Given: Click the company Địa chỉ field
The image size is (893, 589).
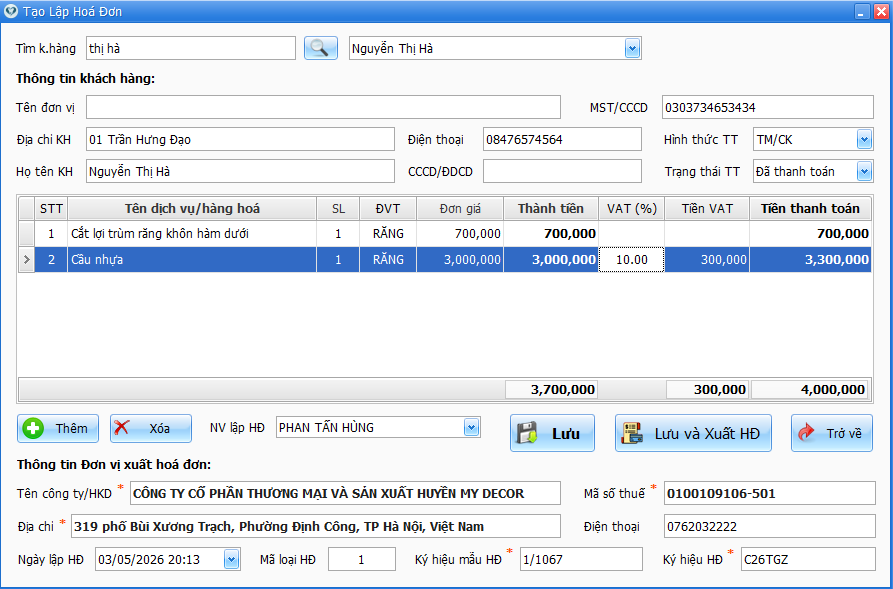Looking at the screenshot, I should [x=316, y=526].
